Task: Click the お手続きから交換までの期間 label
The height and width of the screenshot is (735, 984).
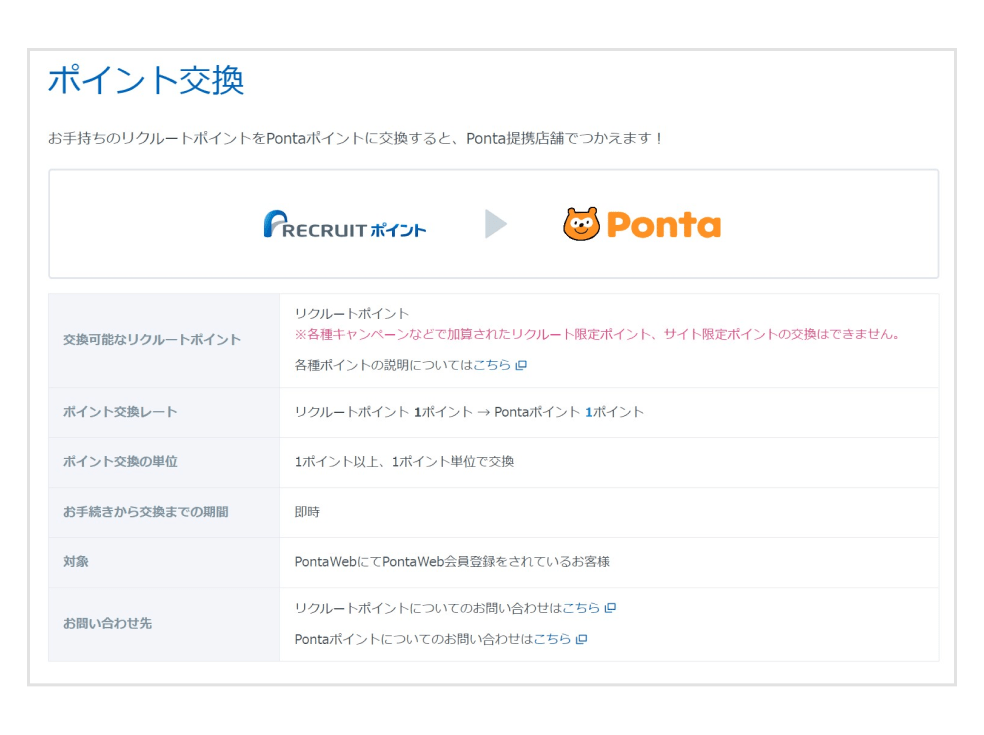Action: [x=146, y=512]
